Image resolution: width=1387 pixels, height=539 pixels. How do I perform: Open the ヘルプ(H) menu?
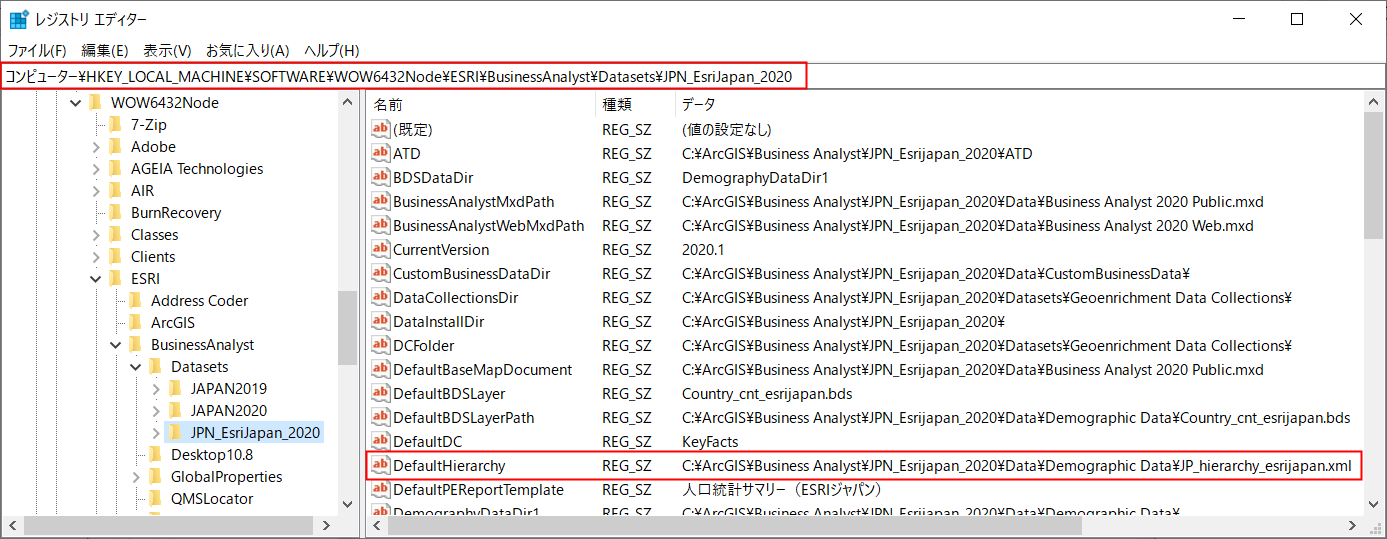coord(331,50)
